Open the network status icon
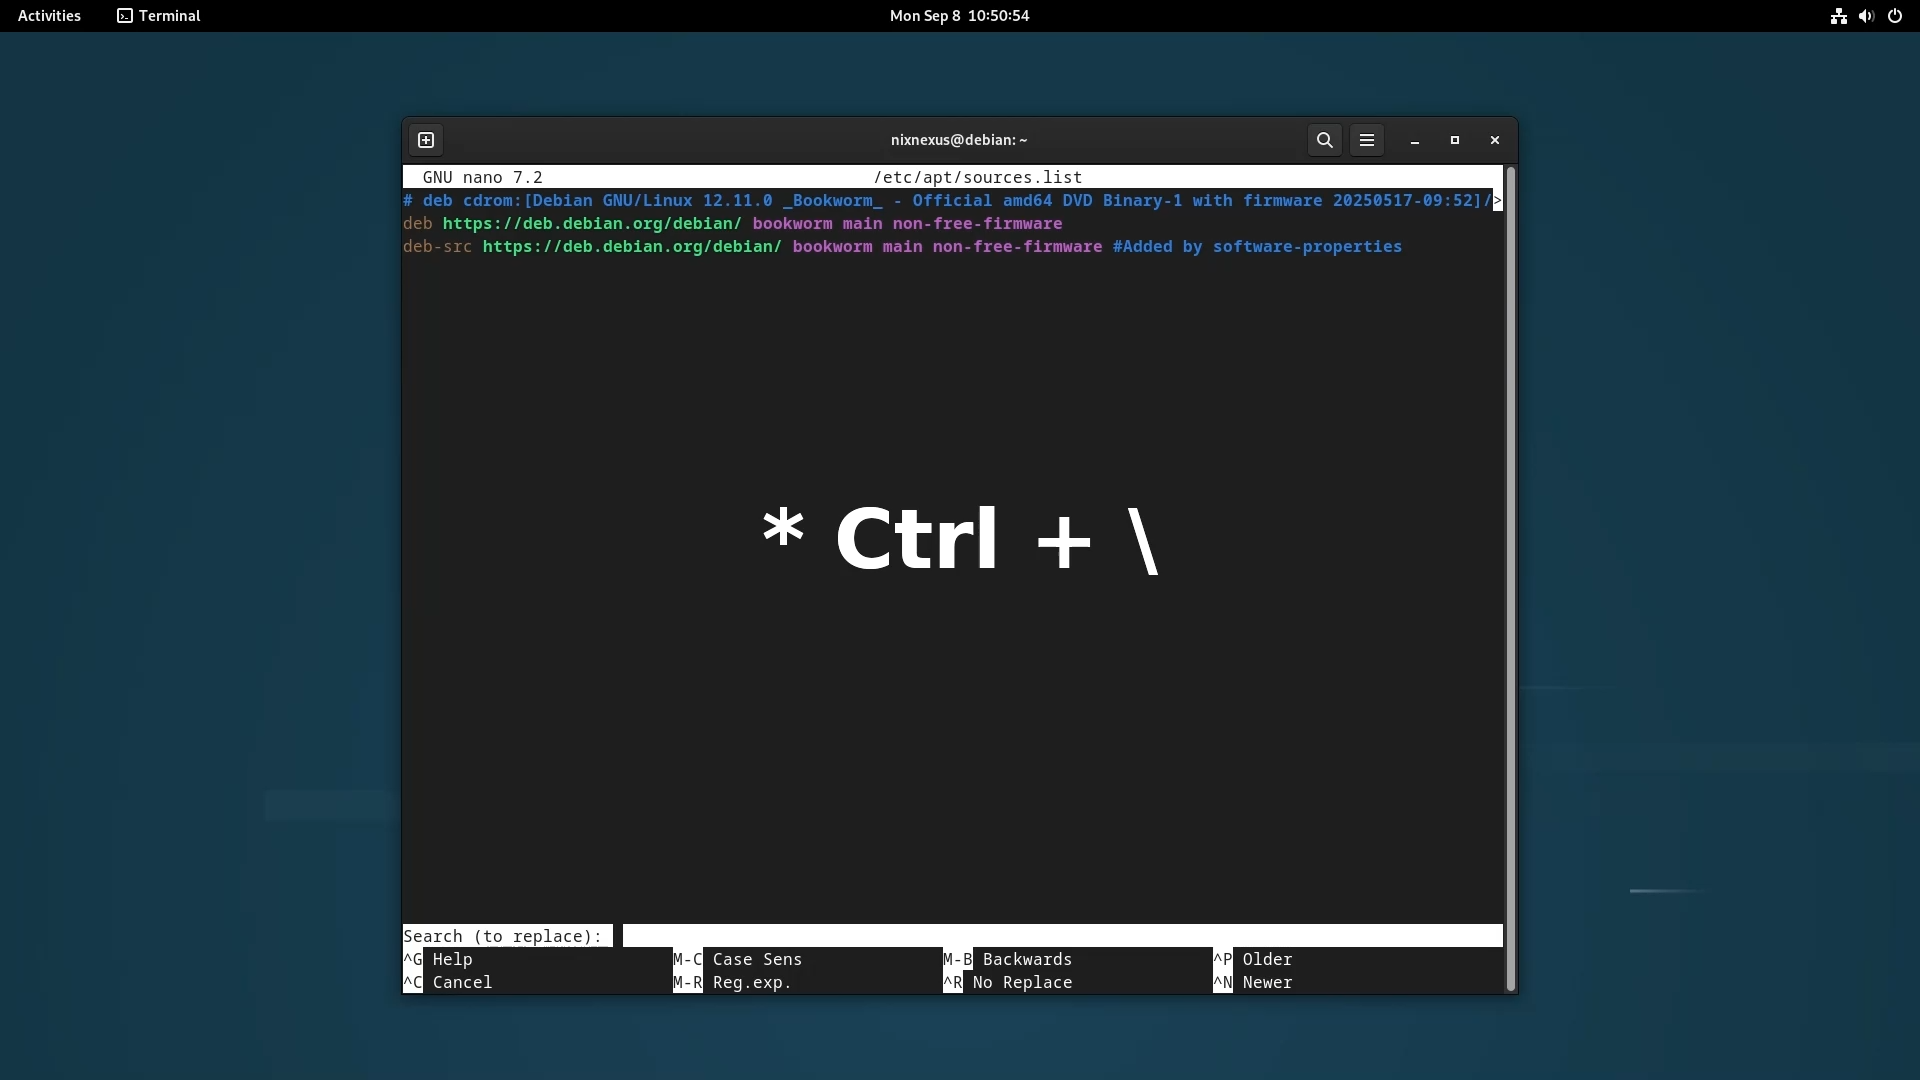This screenshot has width=1920, height=1080. click(x=1838, y=16)
